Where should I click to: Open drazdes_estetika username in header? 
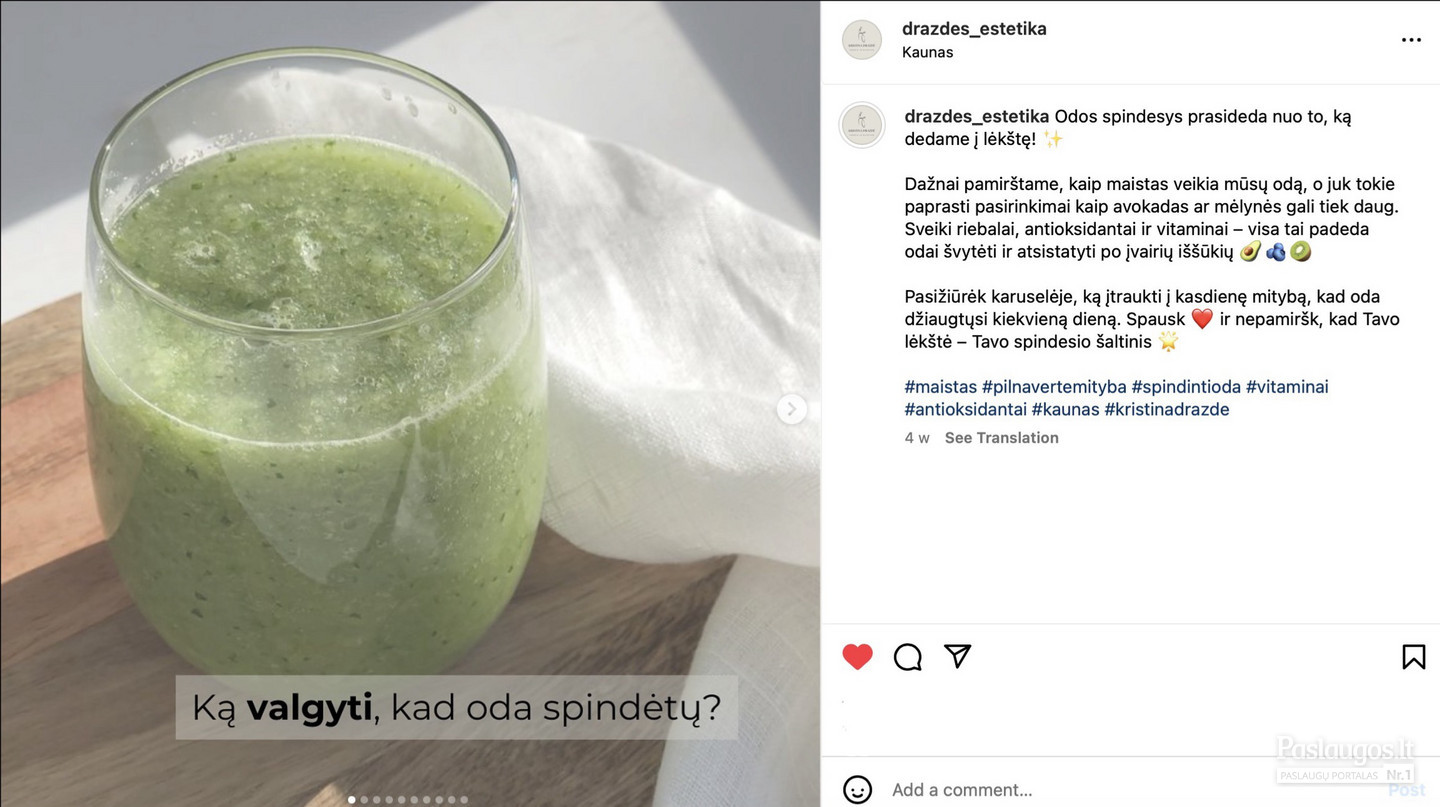click(x=974, y=29)
